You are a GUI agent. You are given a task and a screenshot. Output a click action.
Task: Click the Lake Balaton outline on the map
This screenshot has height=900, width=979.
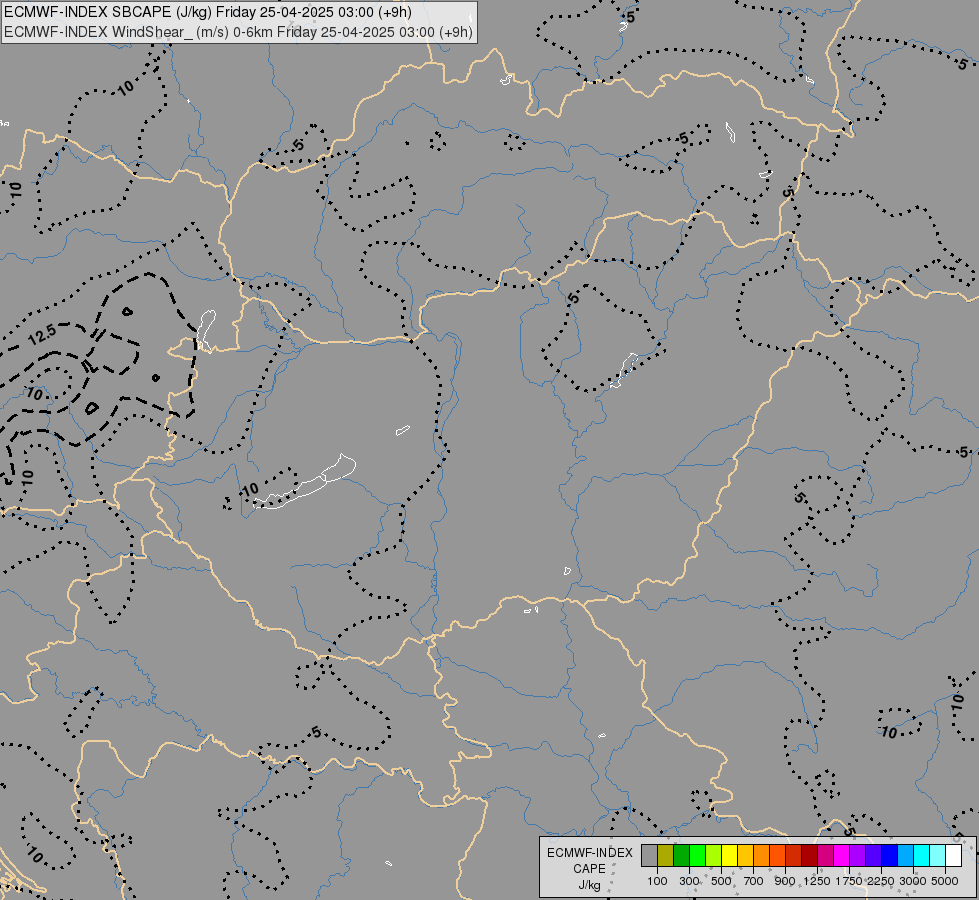point(305,482)
